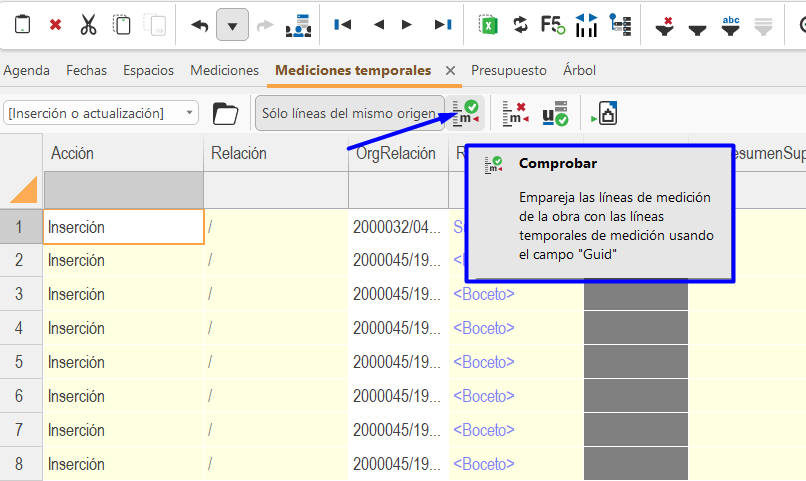Click <Boceto> link in row 3
806x481 pixels.
click(x=484, y=294)
